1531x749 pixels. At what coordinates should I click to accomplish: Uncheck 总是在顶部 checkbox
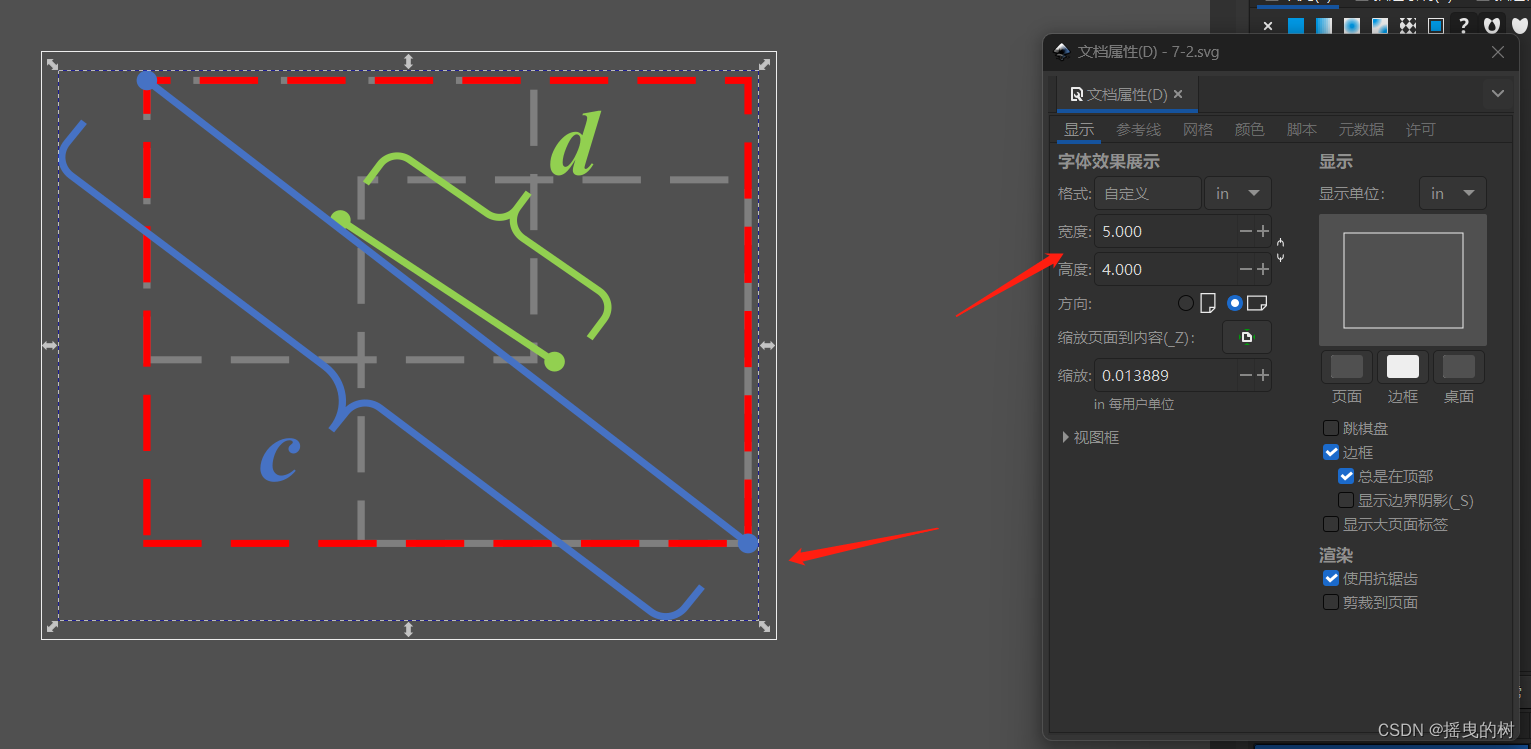coord(1346,476)
